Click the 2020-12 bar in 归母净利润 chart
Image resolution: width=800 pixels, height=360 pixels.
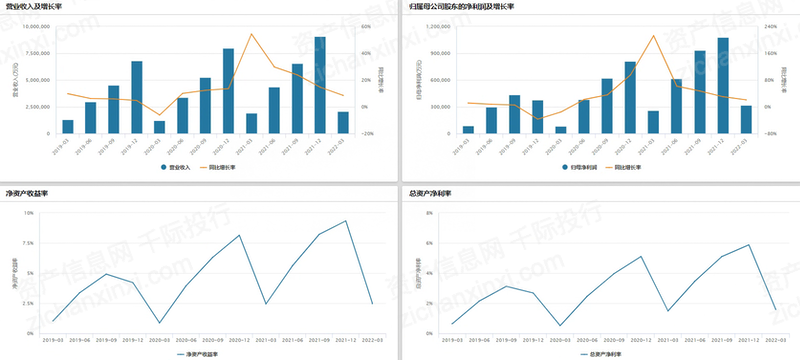pyautogui.click(x=630, y=98)
